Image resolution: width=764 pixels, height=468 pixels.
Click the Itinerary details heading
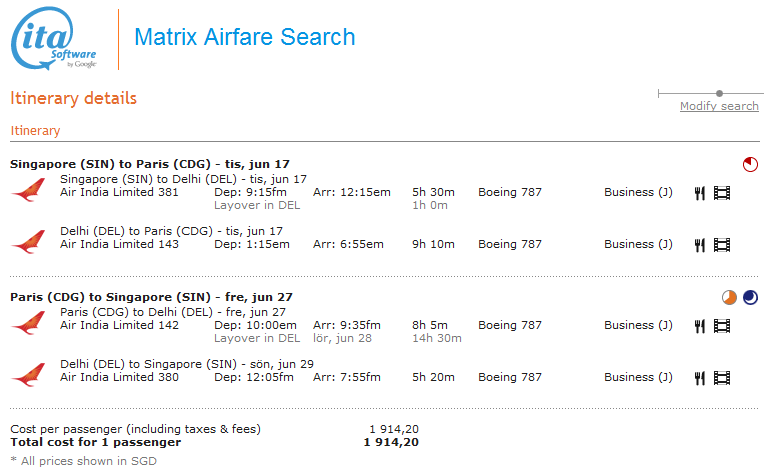[x=74, y=98]
